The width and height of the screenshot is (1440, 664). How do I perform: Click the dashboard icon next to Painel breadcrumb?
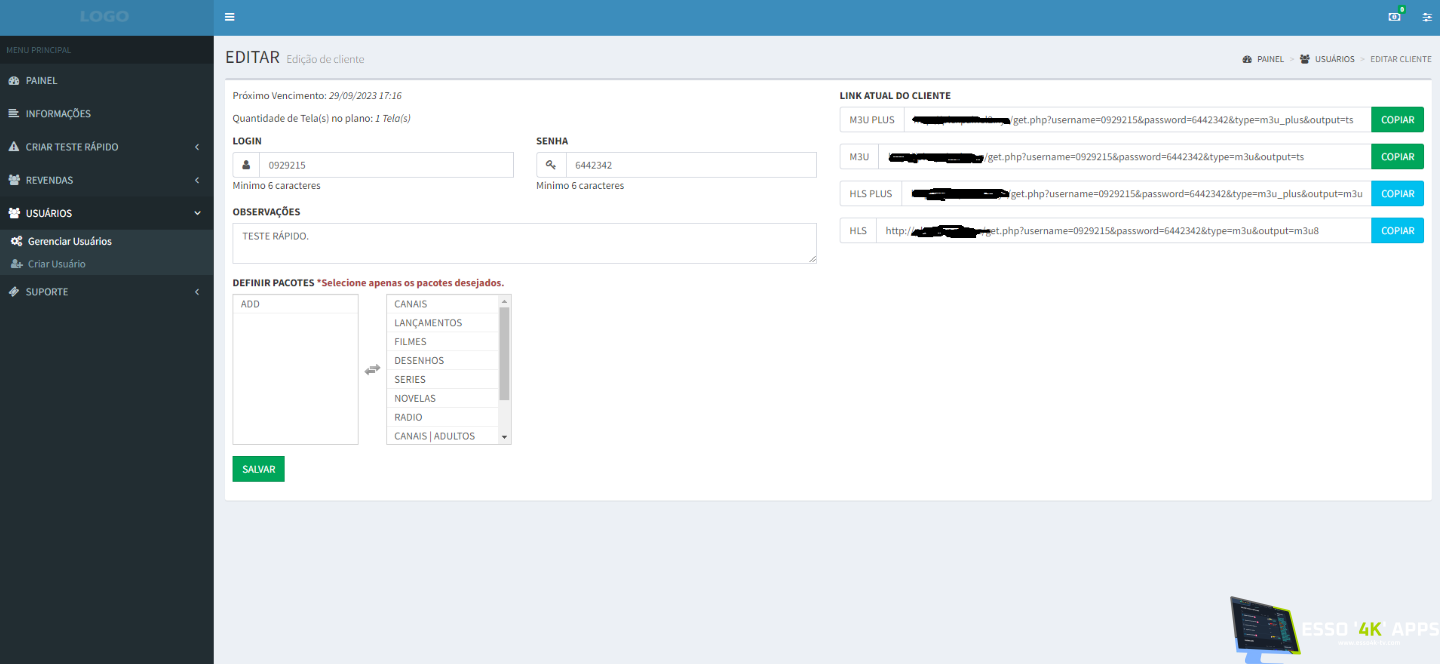tap(1247, 59)
